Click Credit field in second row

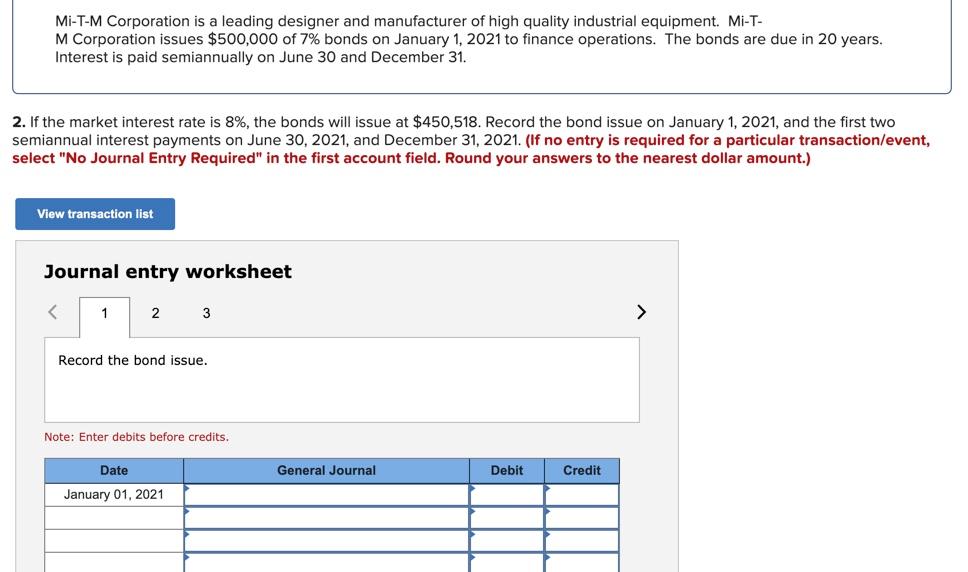(x=582, y=518)
